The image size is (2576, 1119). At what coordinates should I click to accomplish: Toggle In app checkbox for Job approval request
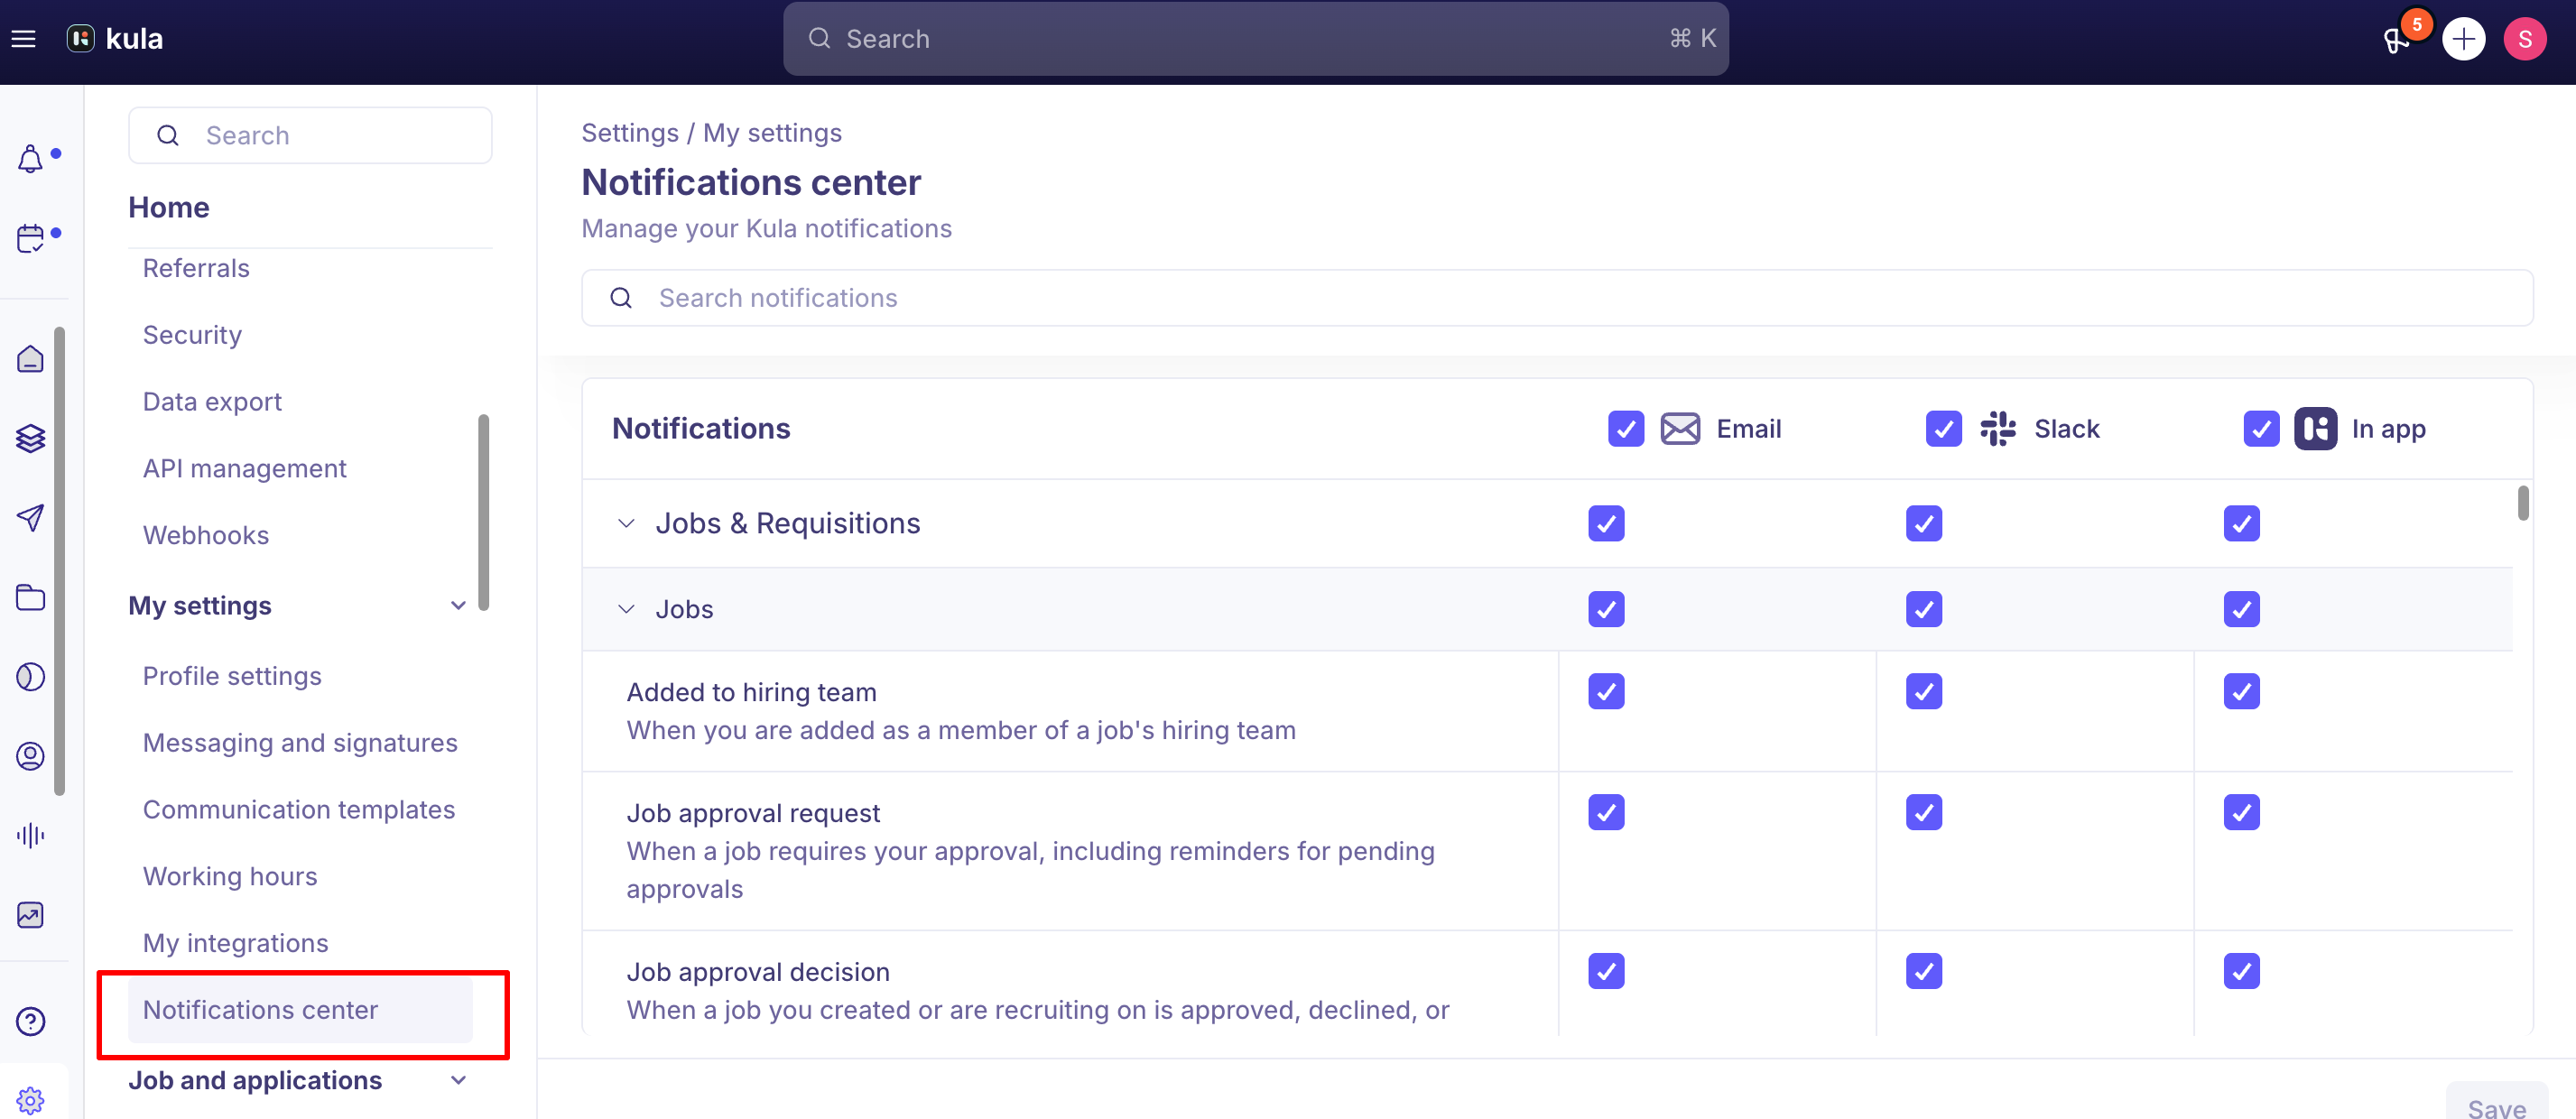click(2241, 812)
